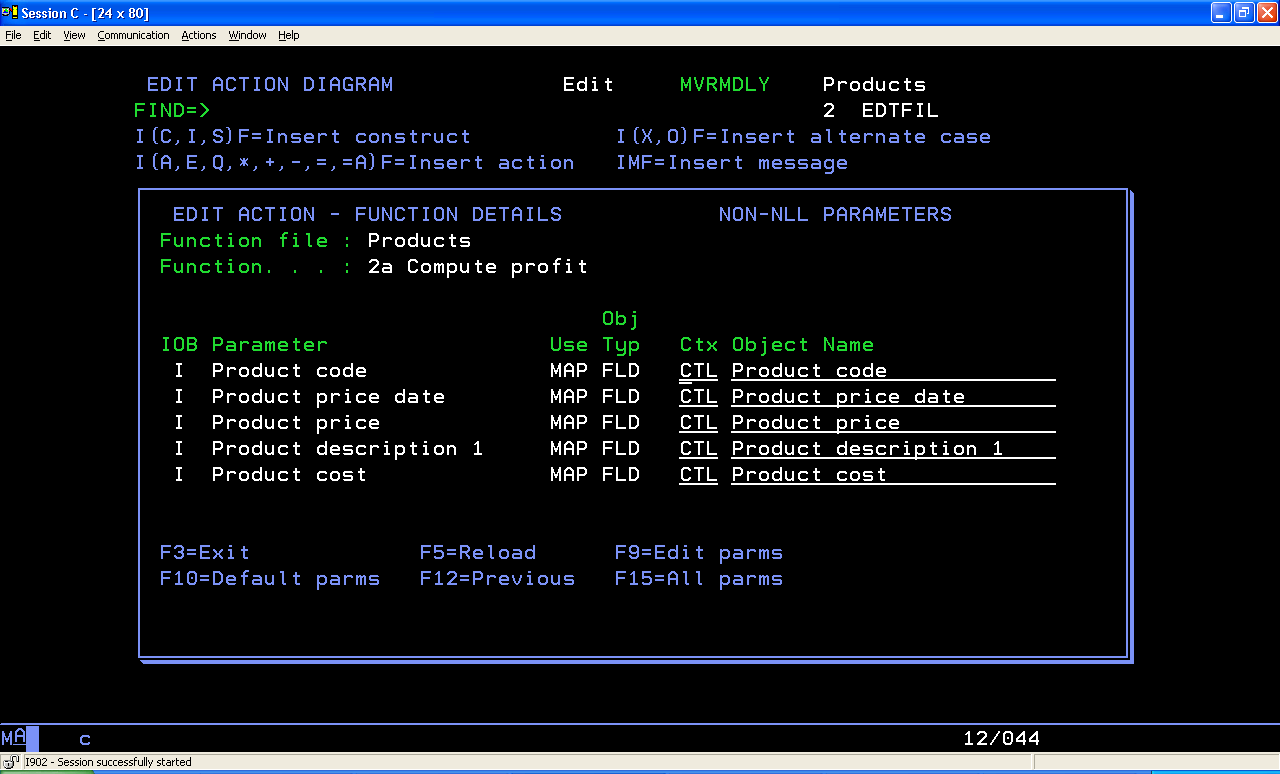Click the 12/044 cursor position indicator
The width and height of the screenshot is (1280, 774).
[x=1000, y=738]
